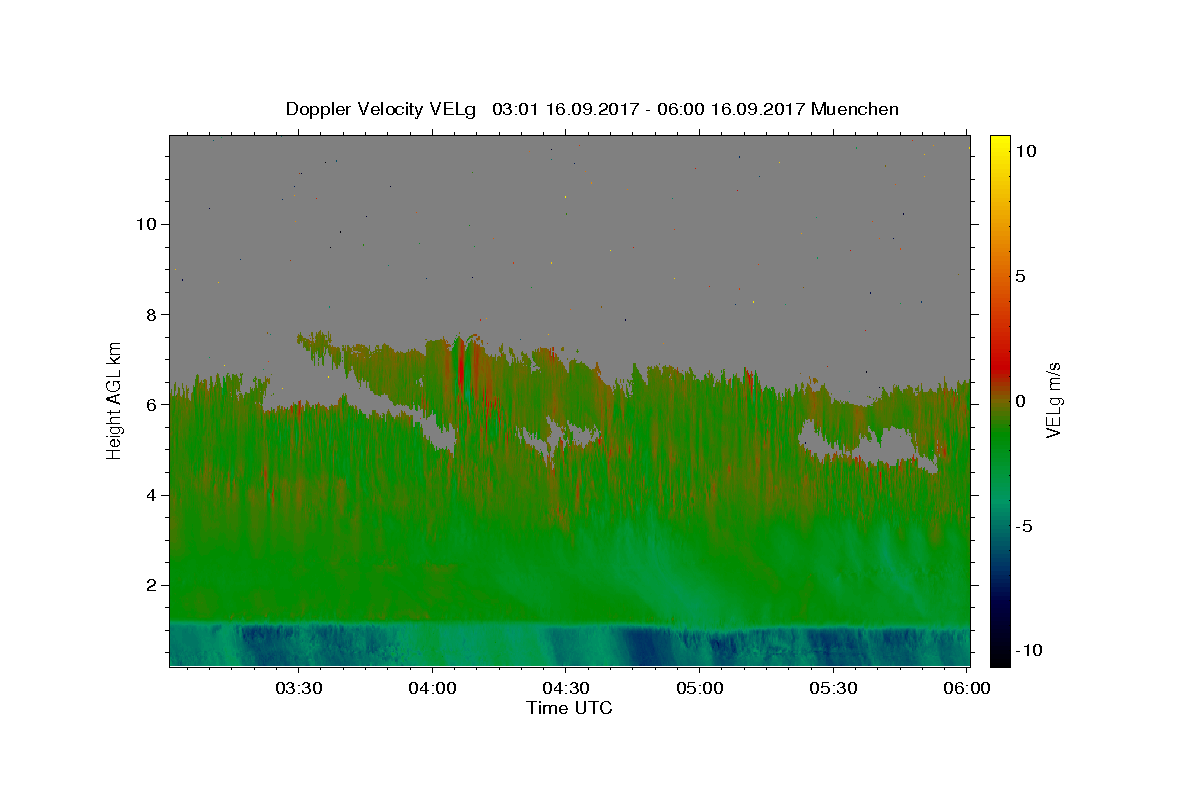Viewport: 1200px width, 800px height.
Task: Click the colorbar label 5
Action: (x=1020, y=276)
